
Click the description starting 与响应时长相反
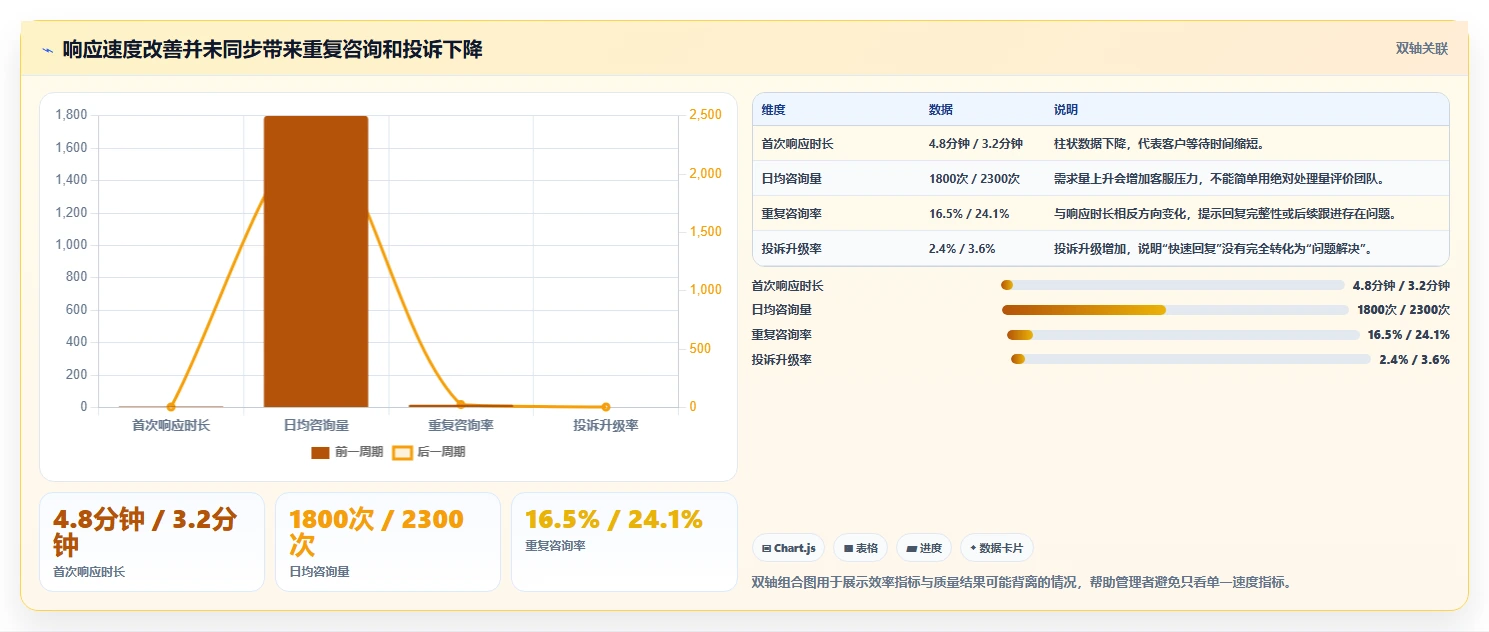(x=1225, y=214)
